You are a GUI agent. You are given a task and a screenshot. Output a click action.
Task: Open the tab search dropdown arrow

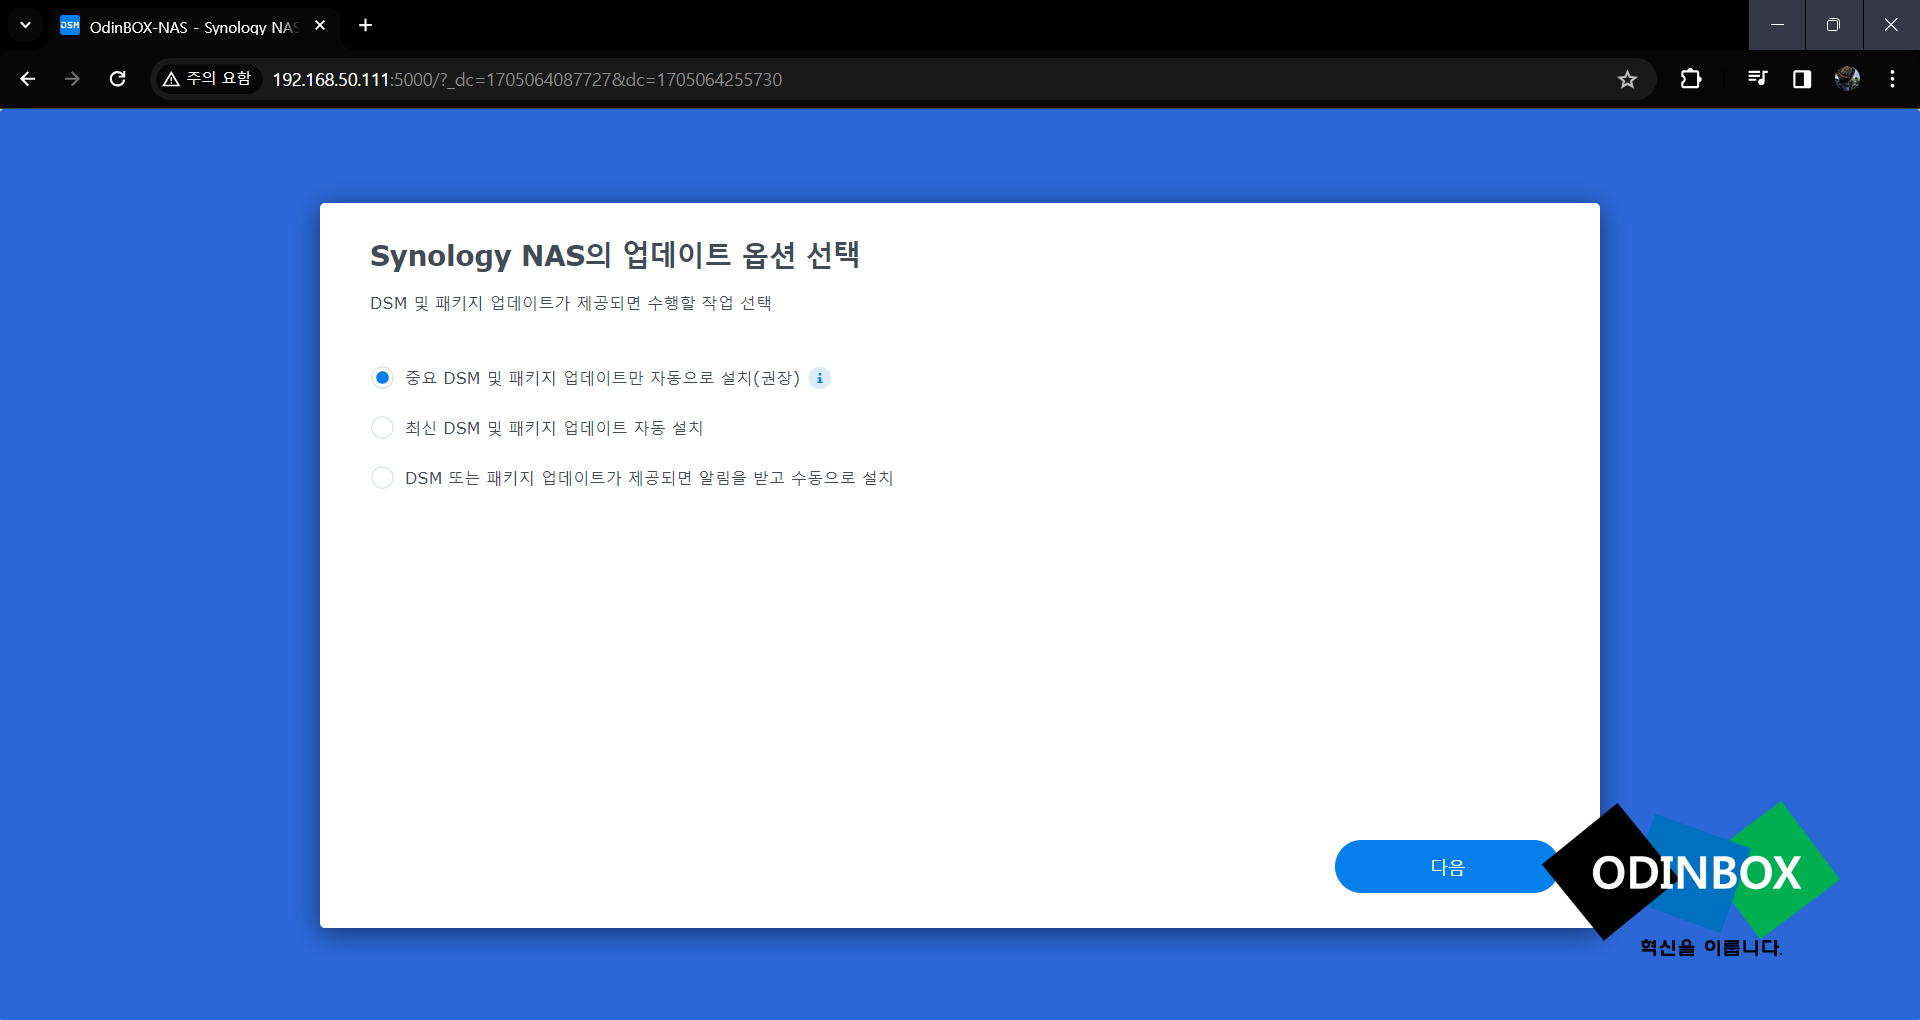point(25,25)
